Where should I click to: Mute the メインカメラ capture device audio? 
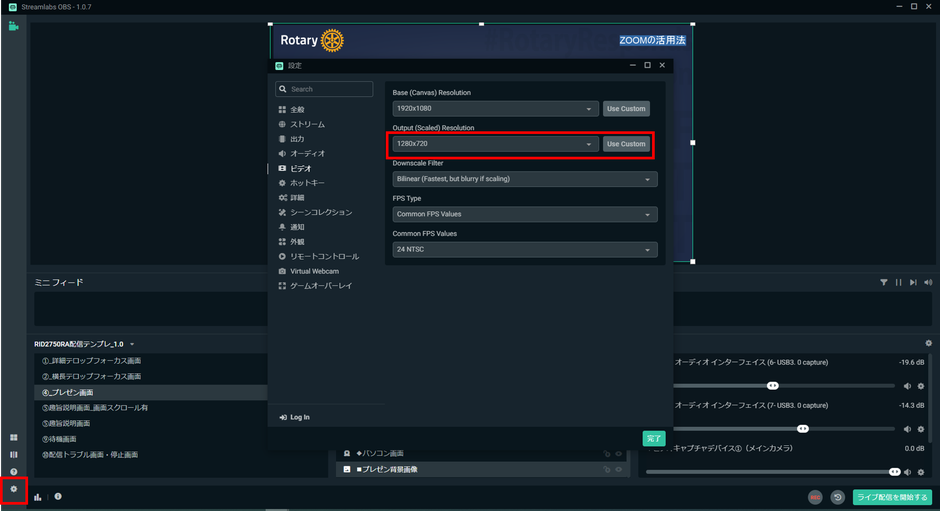[907, 472]
